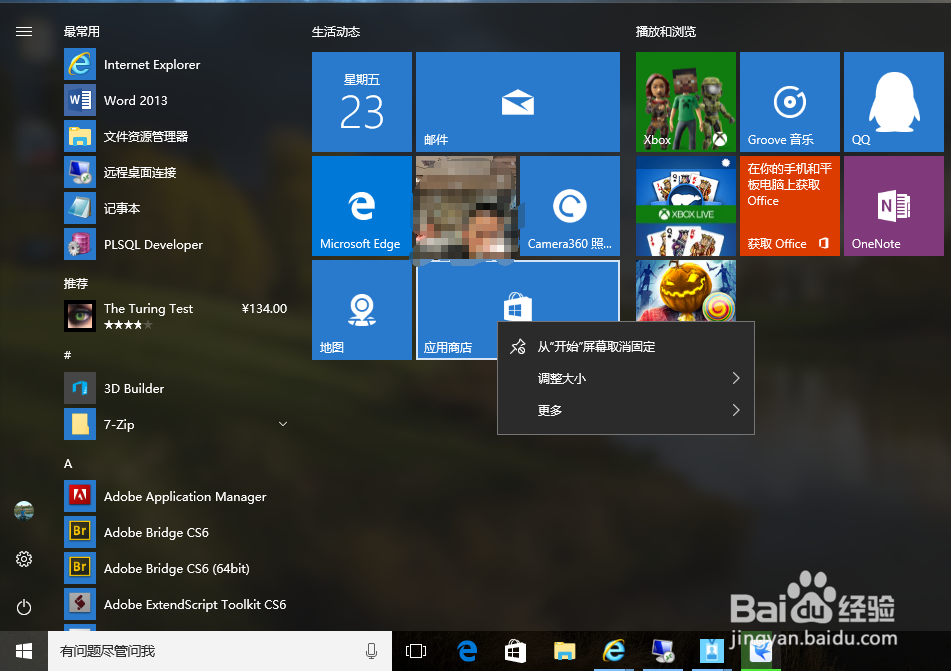Open Settings gear in Start menu
This screenshot has width=951, height=671.
click(24, 559)
